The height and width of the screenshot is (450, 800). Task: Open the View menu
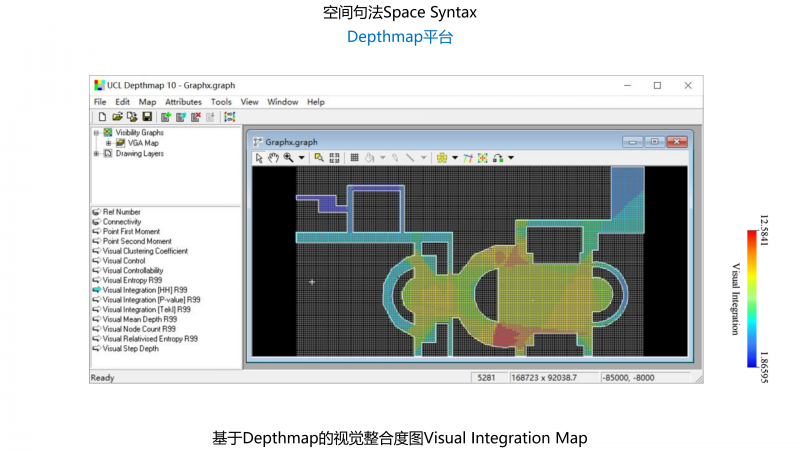click(249, 102)
